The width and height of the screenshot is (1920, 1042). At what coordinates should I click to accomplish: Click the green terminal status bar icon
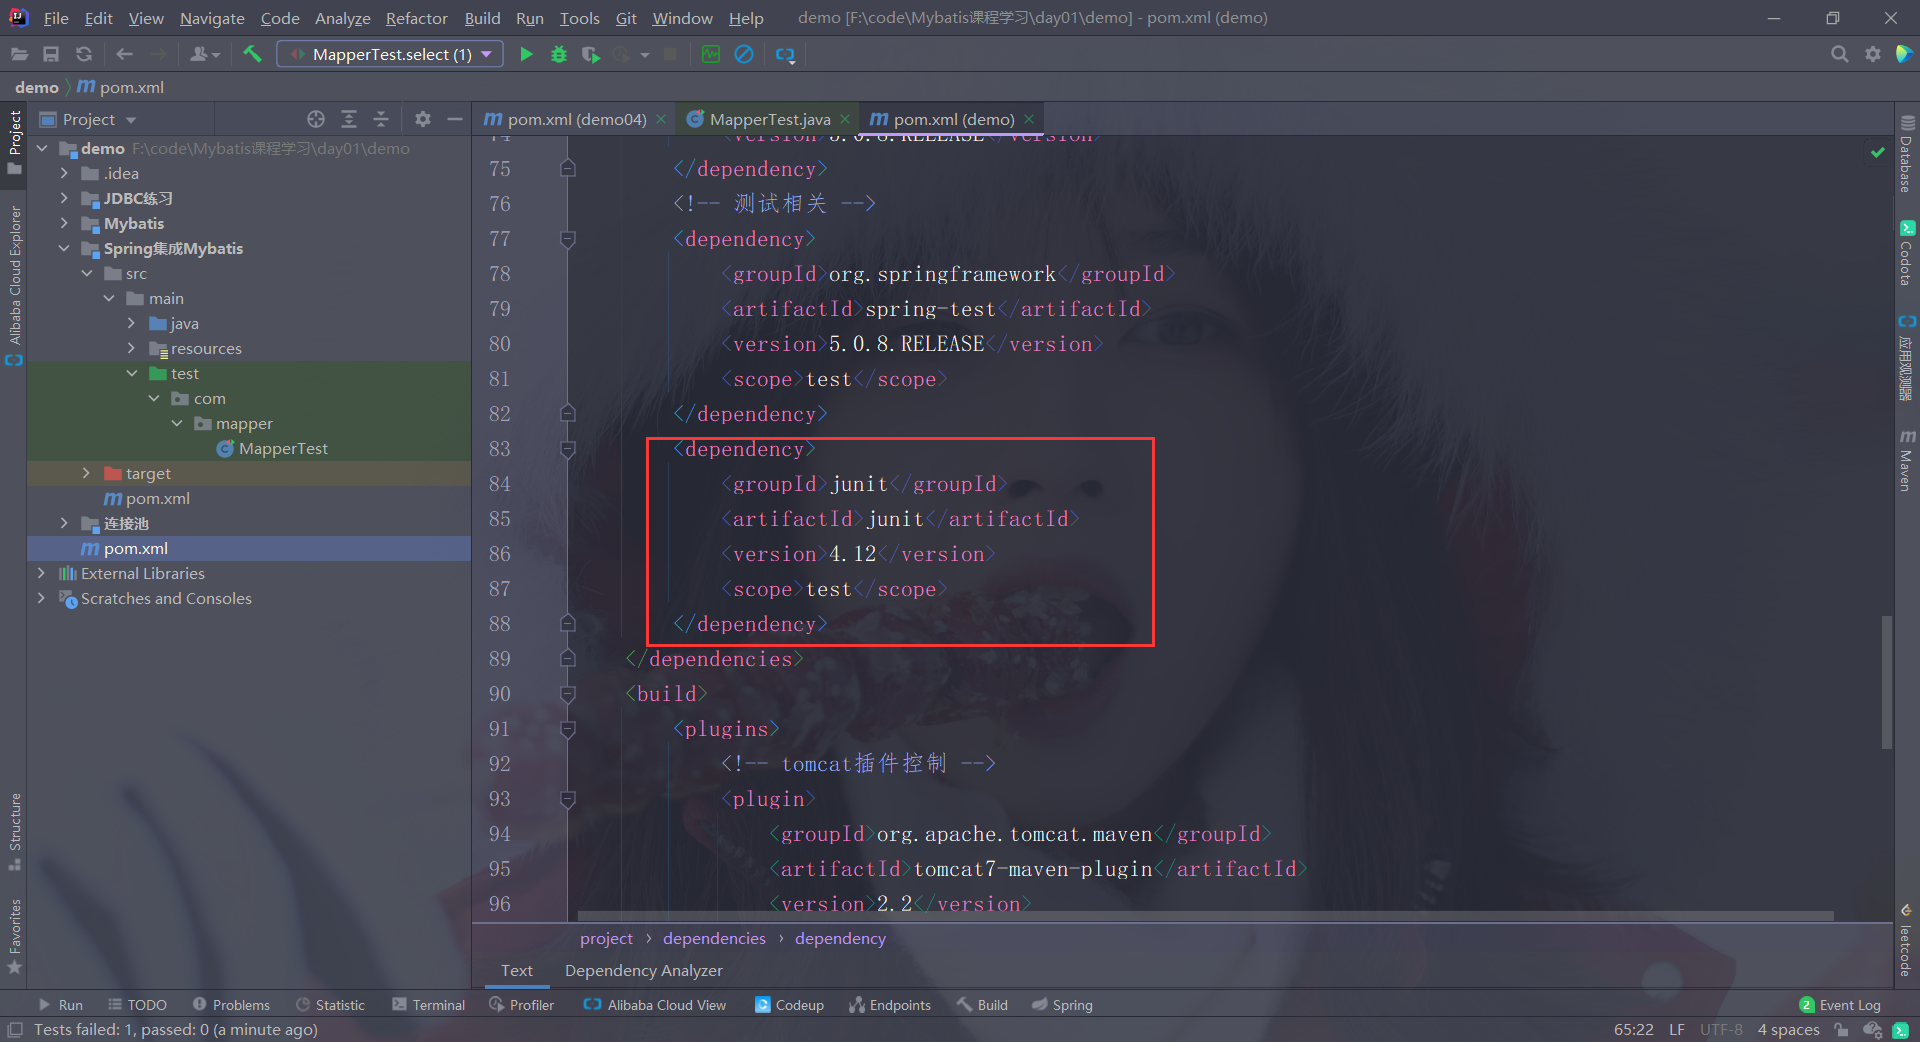coord(1901,1030)
